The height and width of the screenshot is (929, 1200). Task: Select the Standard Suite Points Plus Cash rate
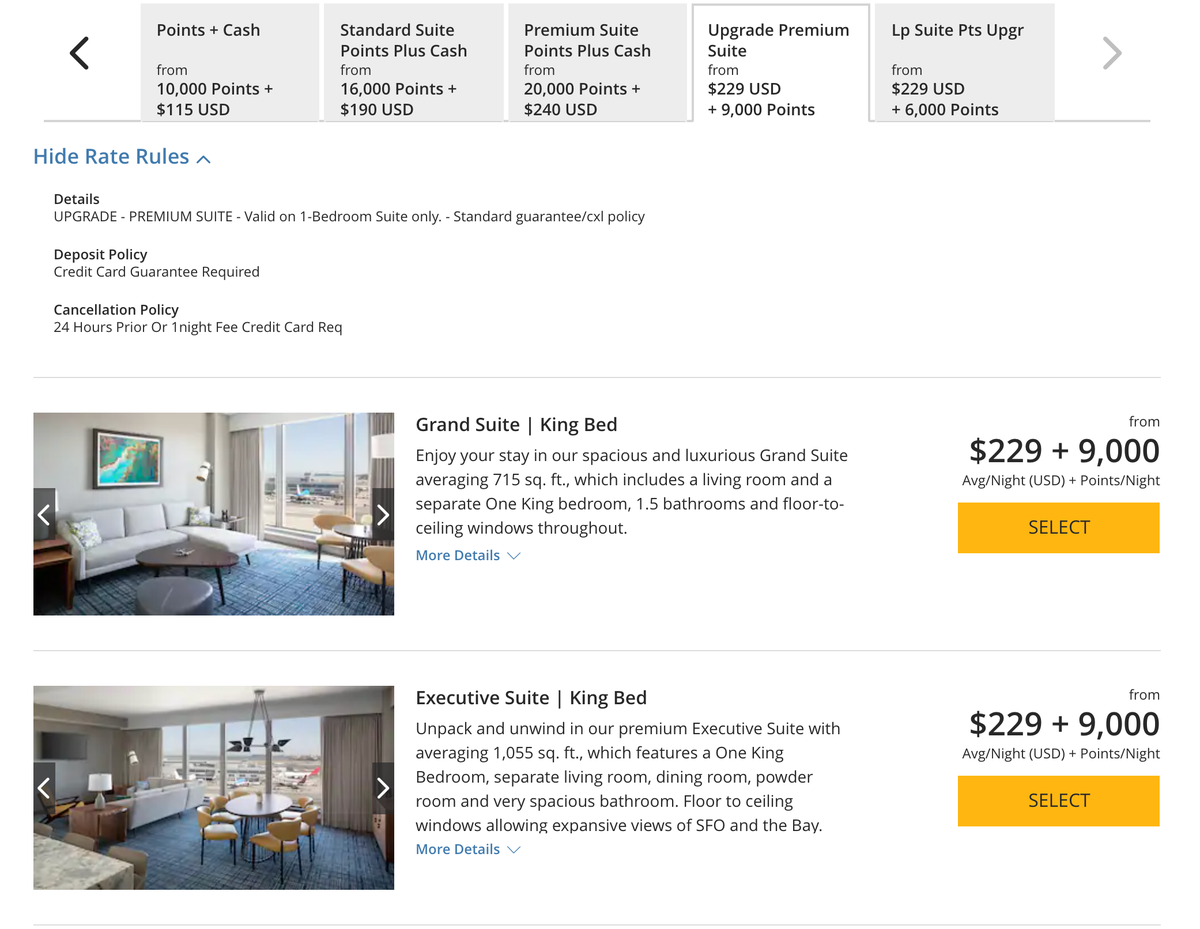410,62
